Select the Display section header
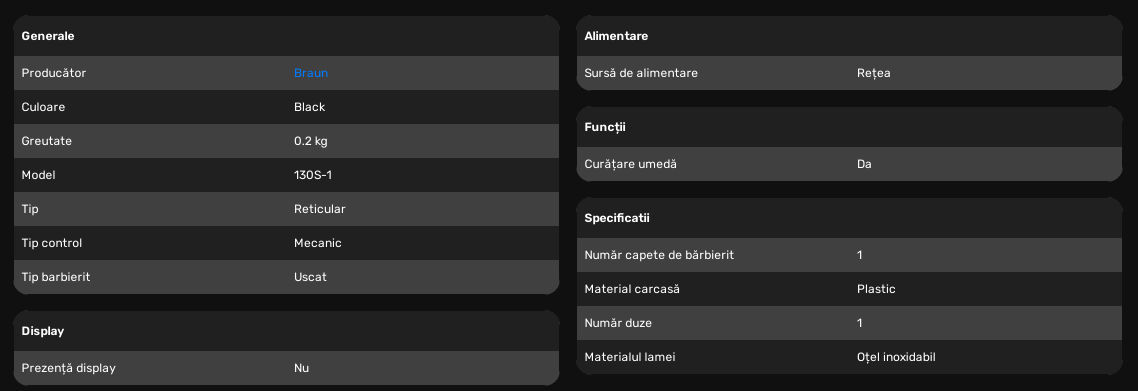The width and height of the screenshot is (1138, 391). (x=43, y=332)
